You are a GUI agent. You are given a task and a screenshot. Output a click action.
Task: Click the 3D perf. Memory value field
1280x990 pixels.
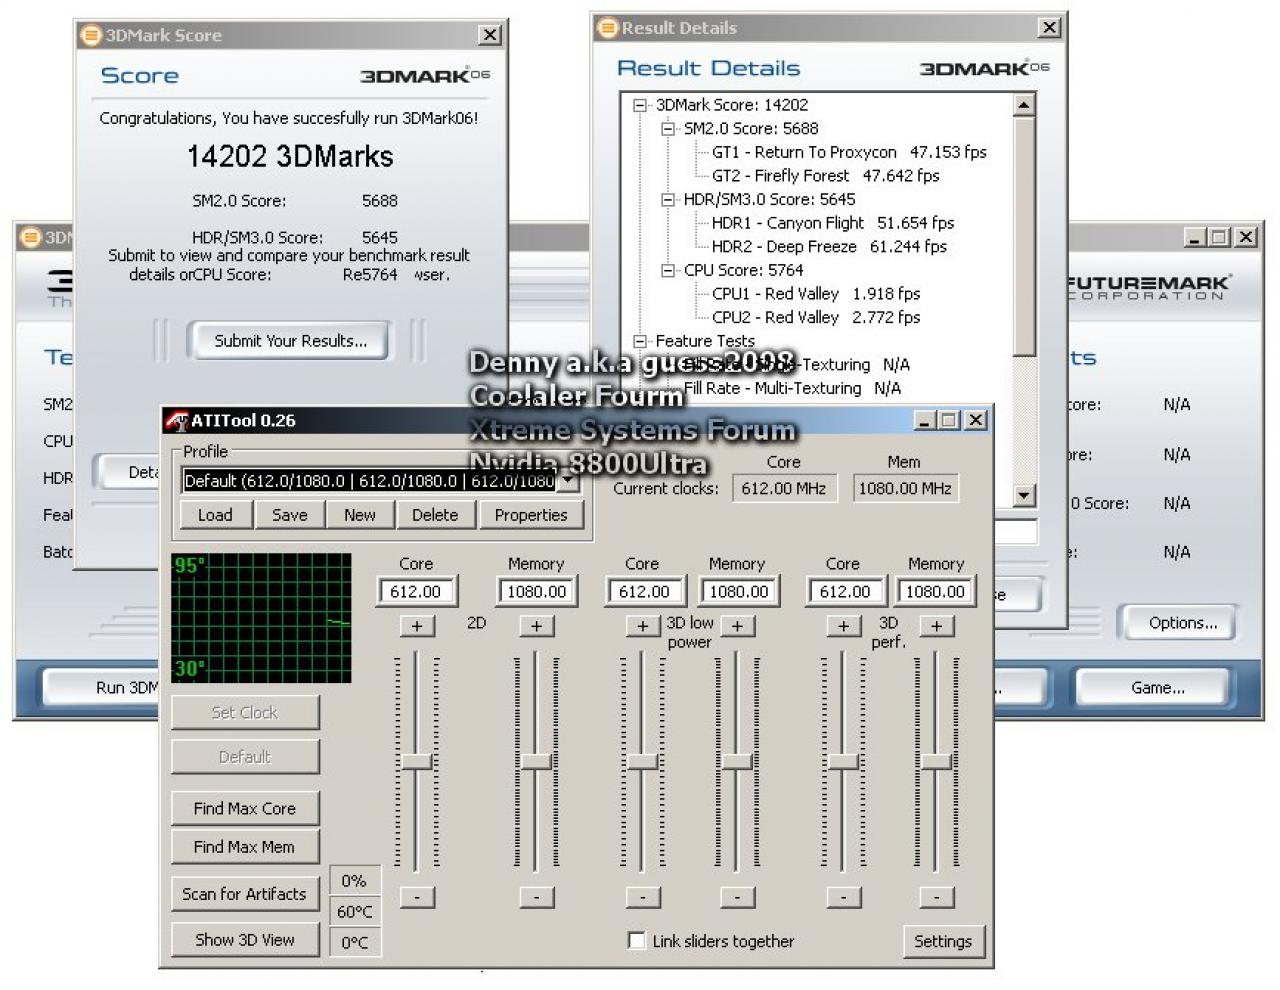pyautogui.click(x=935, y=592)
